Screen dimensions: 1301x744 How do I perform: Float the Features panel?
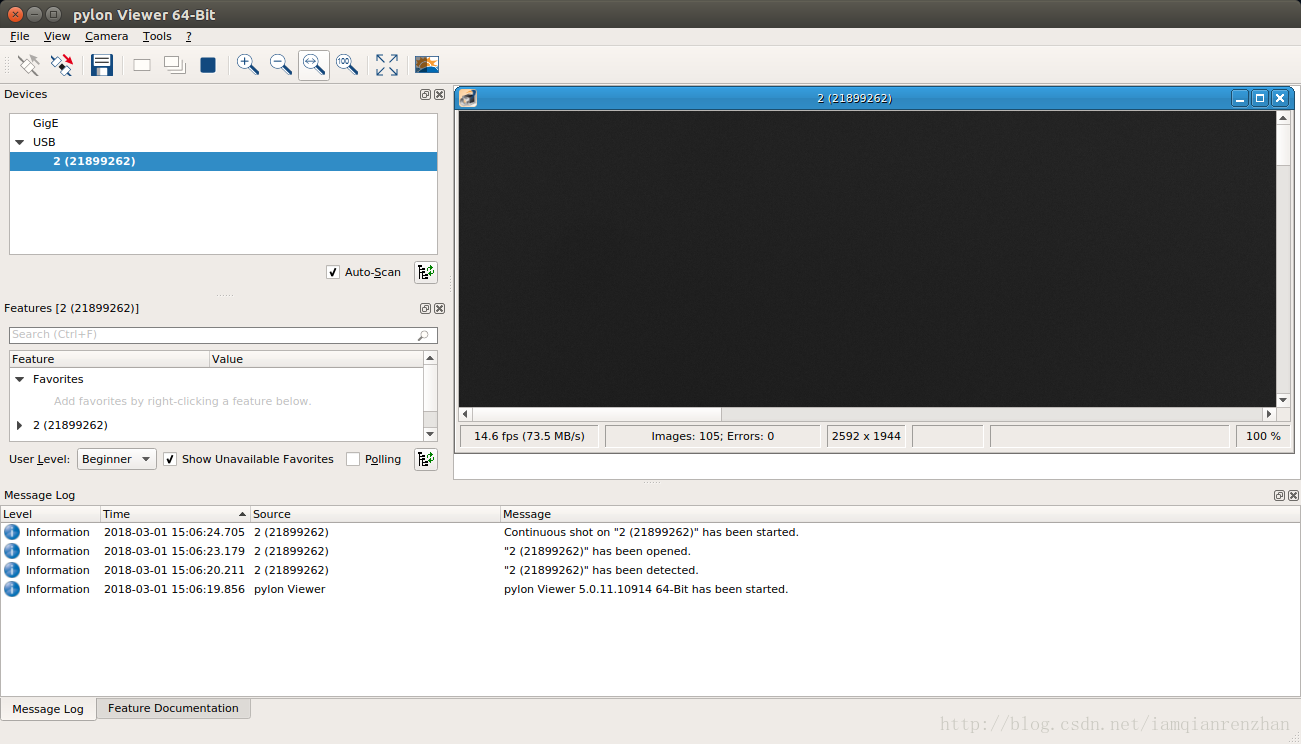tap(425, 308)
